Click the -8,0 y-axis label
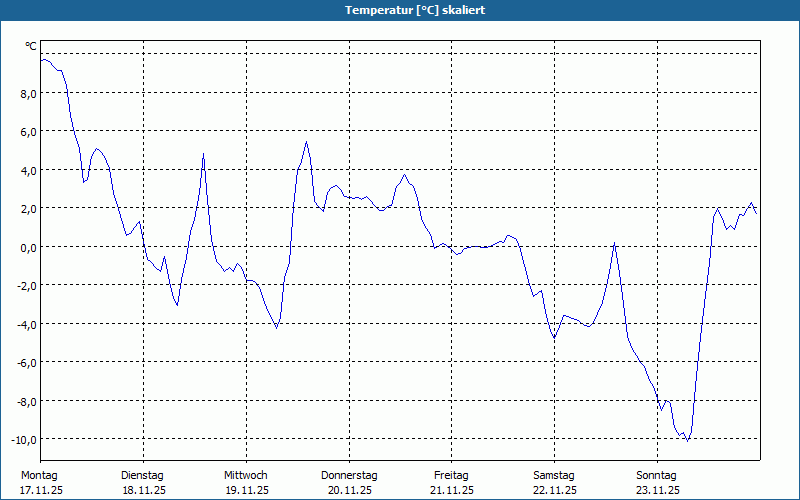Image resolution: width=800 pixels, height=500 pixels. 27,402
